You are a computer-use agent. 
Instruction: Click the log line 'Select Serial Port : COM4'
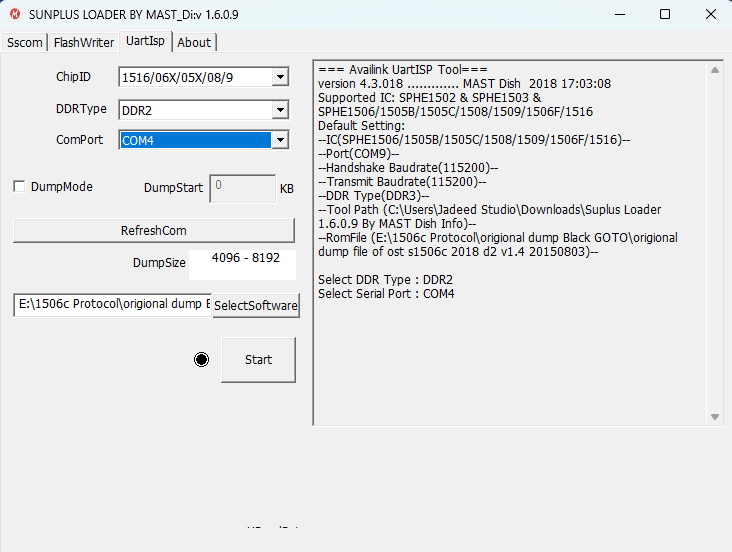386,294
